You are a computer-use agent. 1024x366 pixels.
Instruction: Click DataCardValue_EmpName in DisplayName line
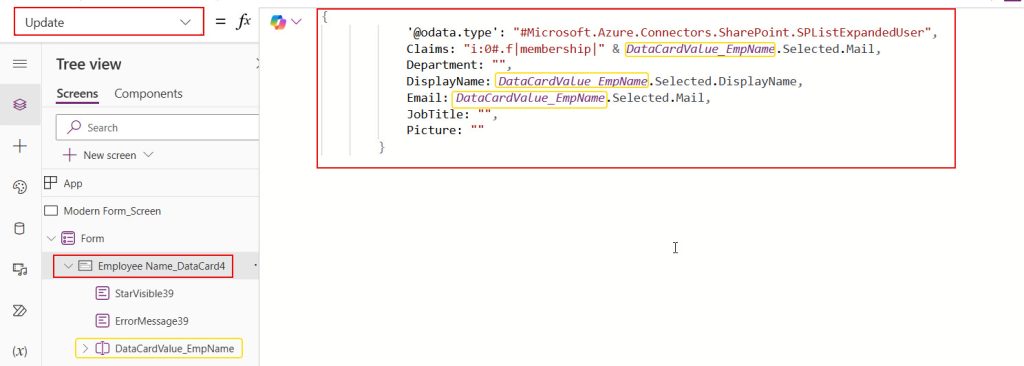tap(572, 82)
